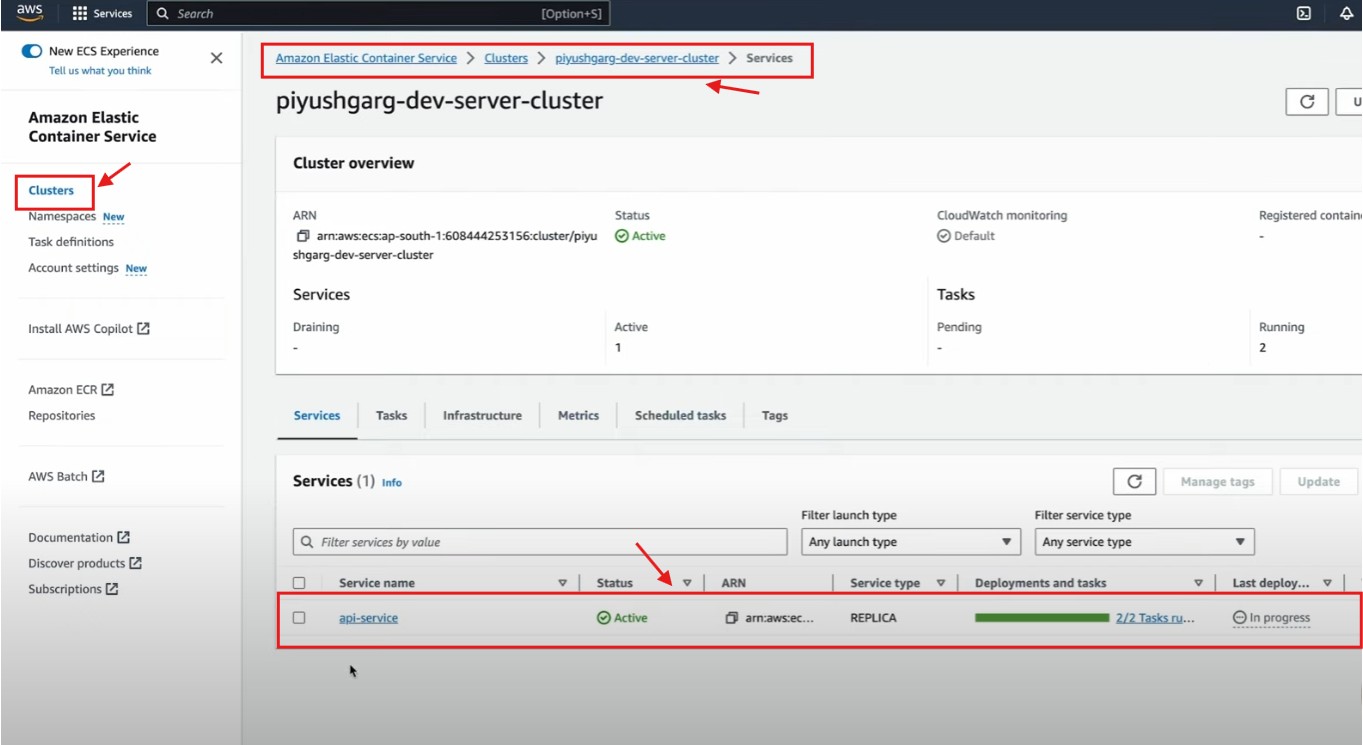This screenshot has height=745, width=1363.
Task: Go to Task definitions in sidebar
Action: pyautogui.click(x=71, y=242)
